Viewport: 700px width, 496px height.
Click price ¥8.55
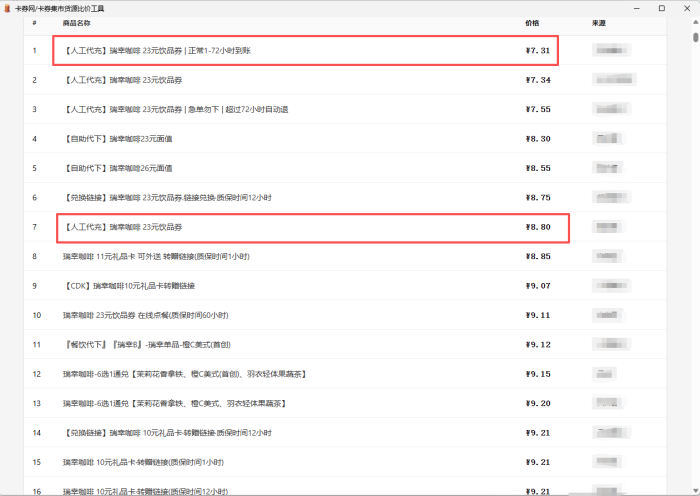tap(538, 168)
